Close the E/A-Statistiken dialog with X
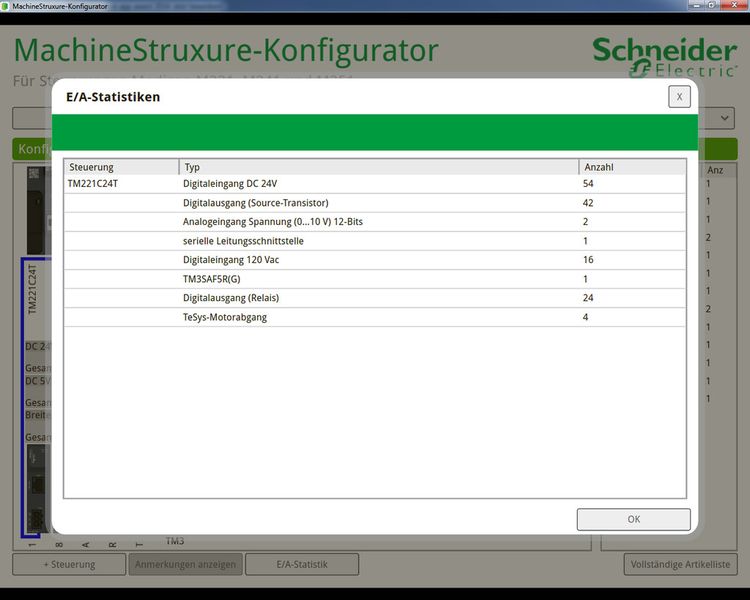Viewport: 750px width, 600px height. tap(679, 97)
